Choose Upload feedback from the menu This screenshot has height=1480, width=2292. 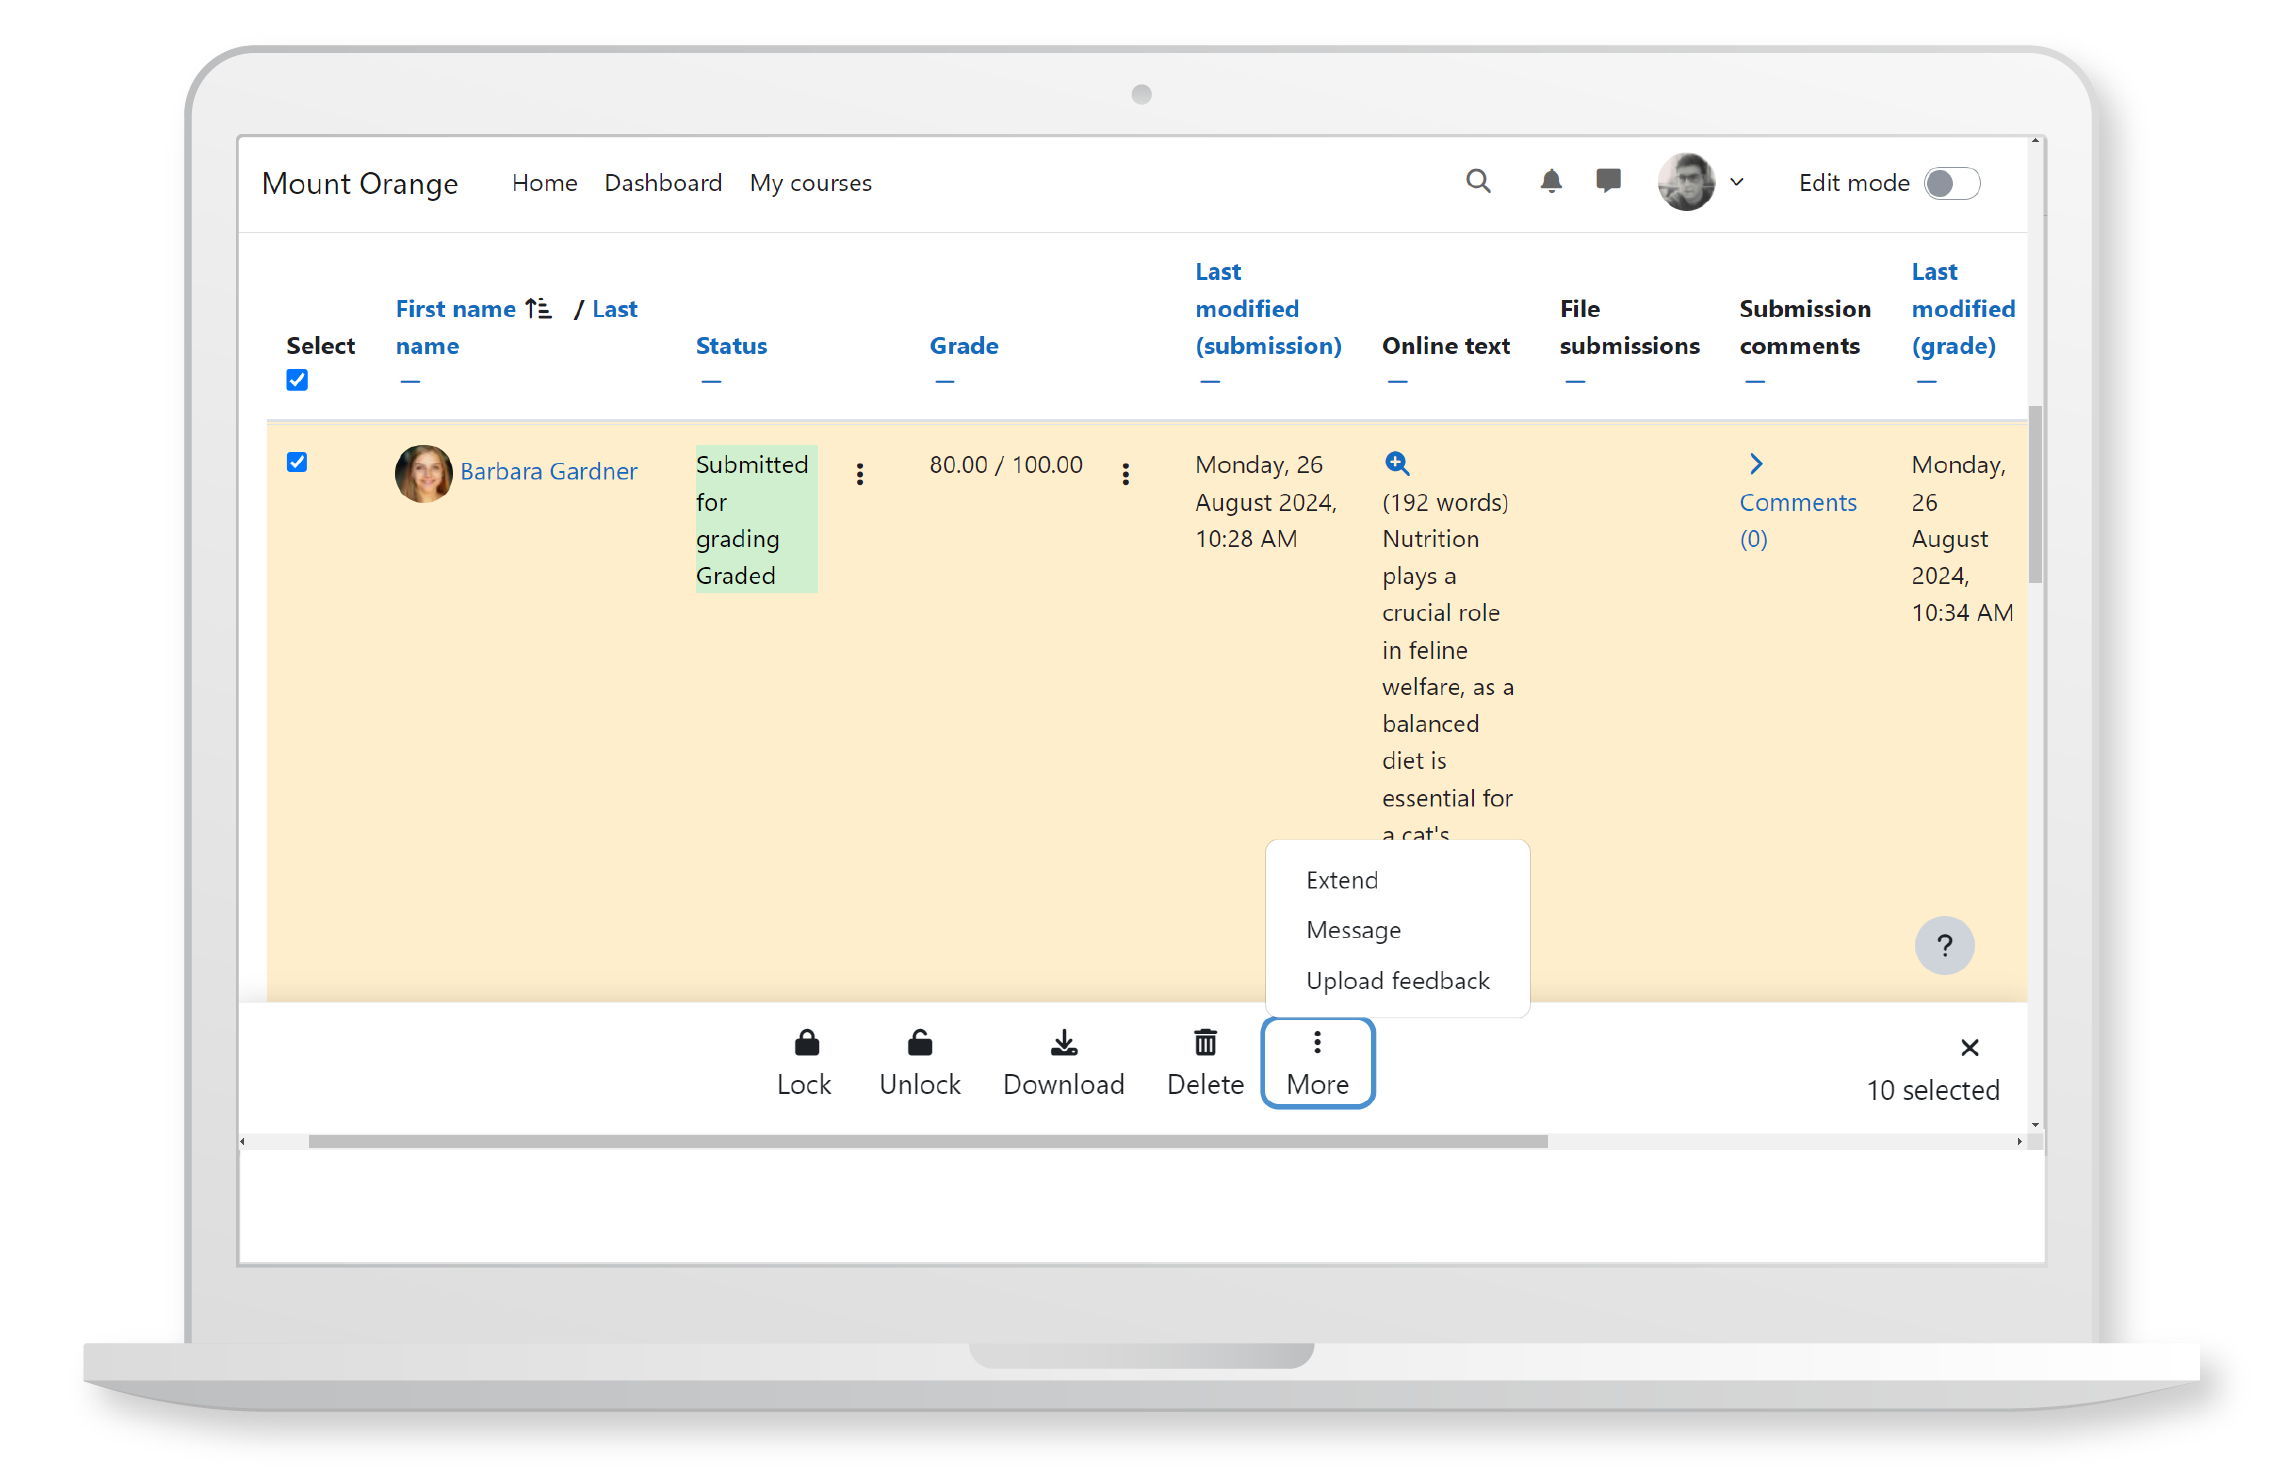[x=1398, y=980]
